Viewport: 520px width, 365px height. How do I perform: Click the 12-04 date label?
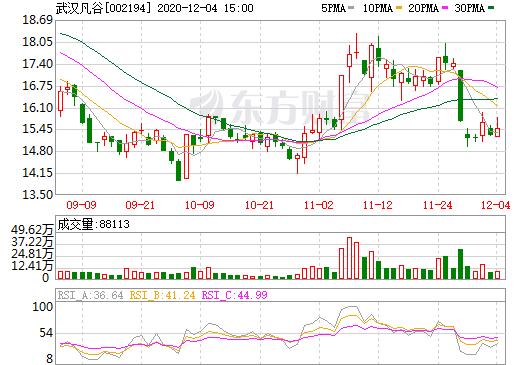(x=496, y=205)
